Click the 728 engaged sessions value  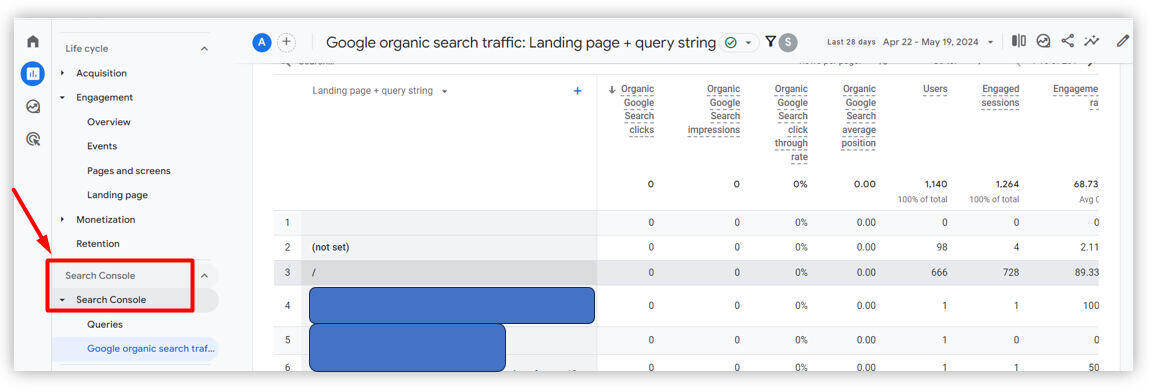(x=1011, y=272)
